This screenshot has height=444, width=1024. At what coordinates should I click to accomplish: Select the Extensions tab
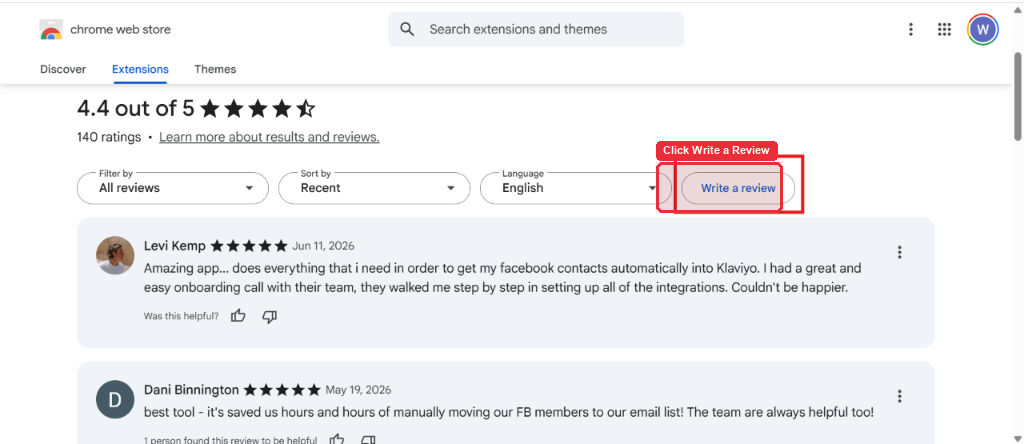click(140, 69)
